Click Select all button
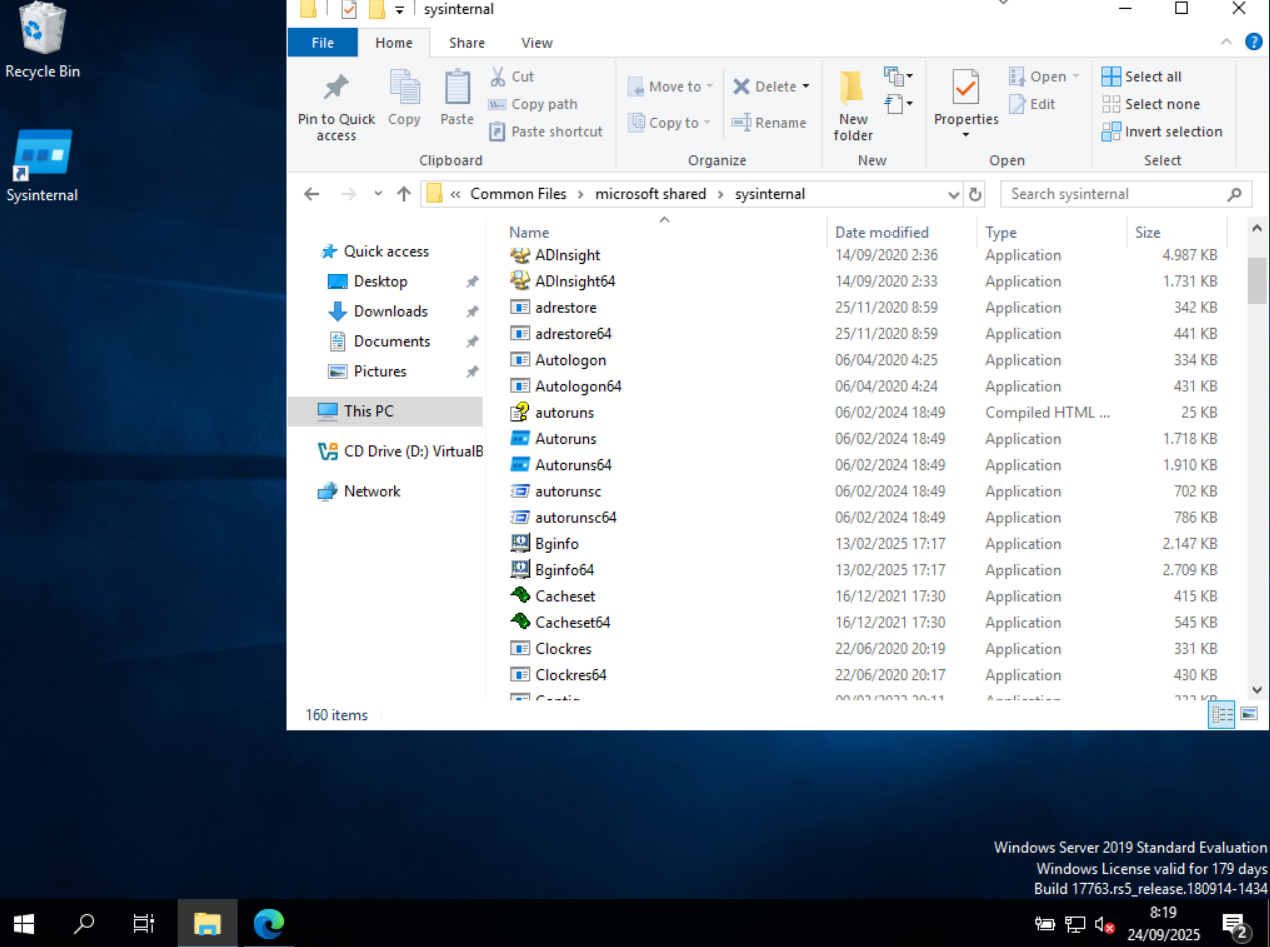 [x=1142, y=76]
